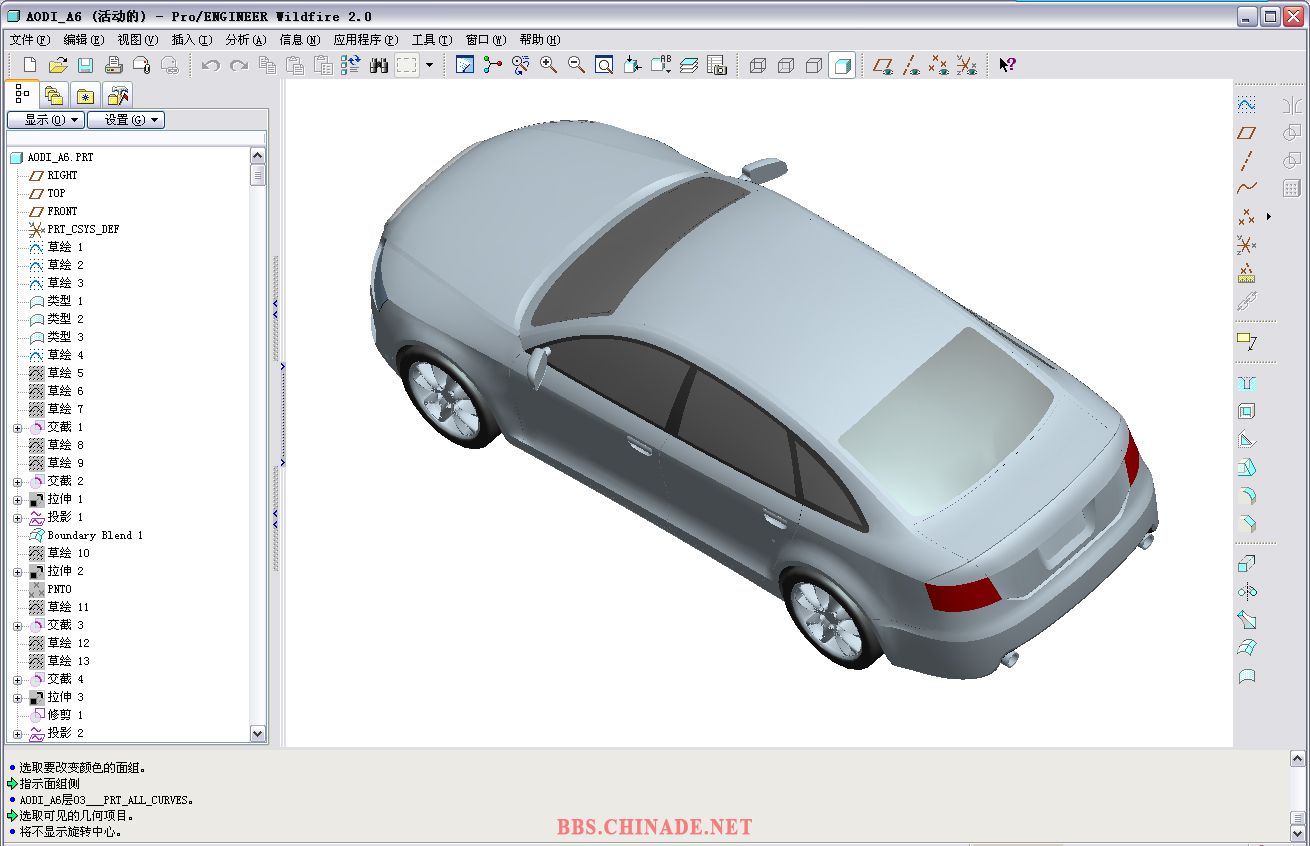Switch to shaded display mode
The image size is (1310, 846).
tap(842, 65)
